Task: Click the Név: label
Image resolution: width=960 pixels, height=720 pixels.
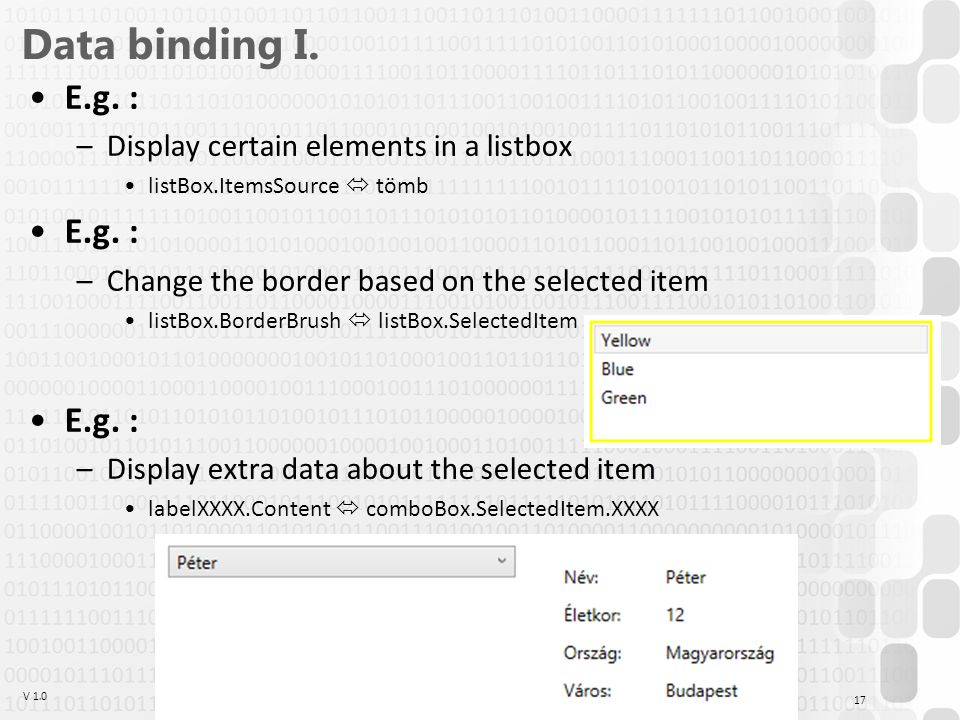Action: [581, 577]
